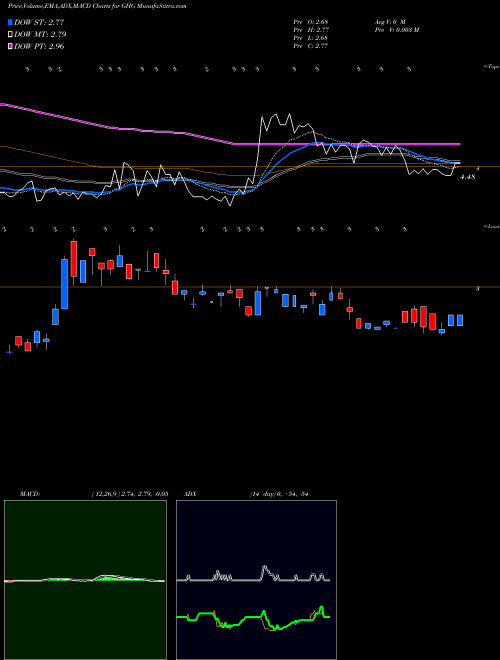Click the 'Pre V: 0.003 M' volume text

[x=396, y=30]
